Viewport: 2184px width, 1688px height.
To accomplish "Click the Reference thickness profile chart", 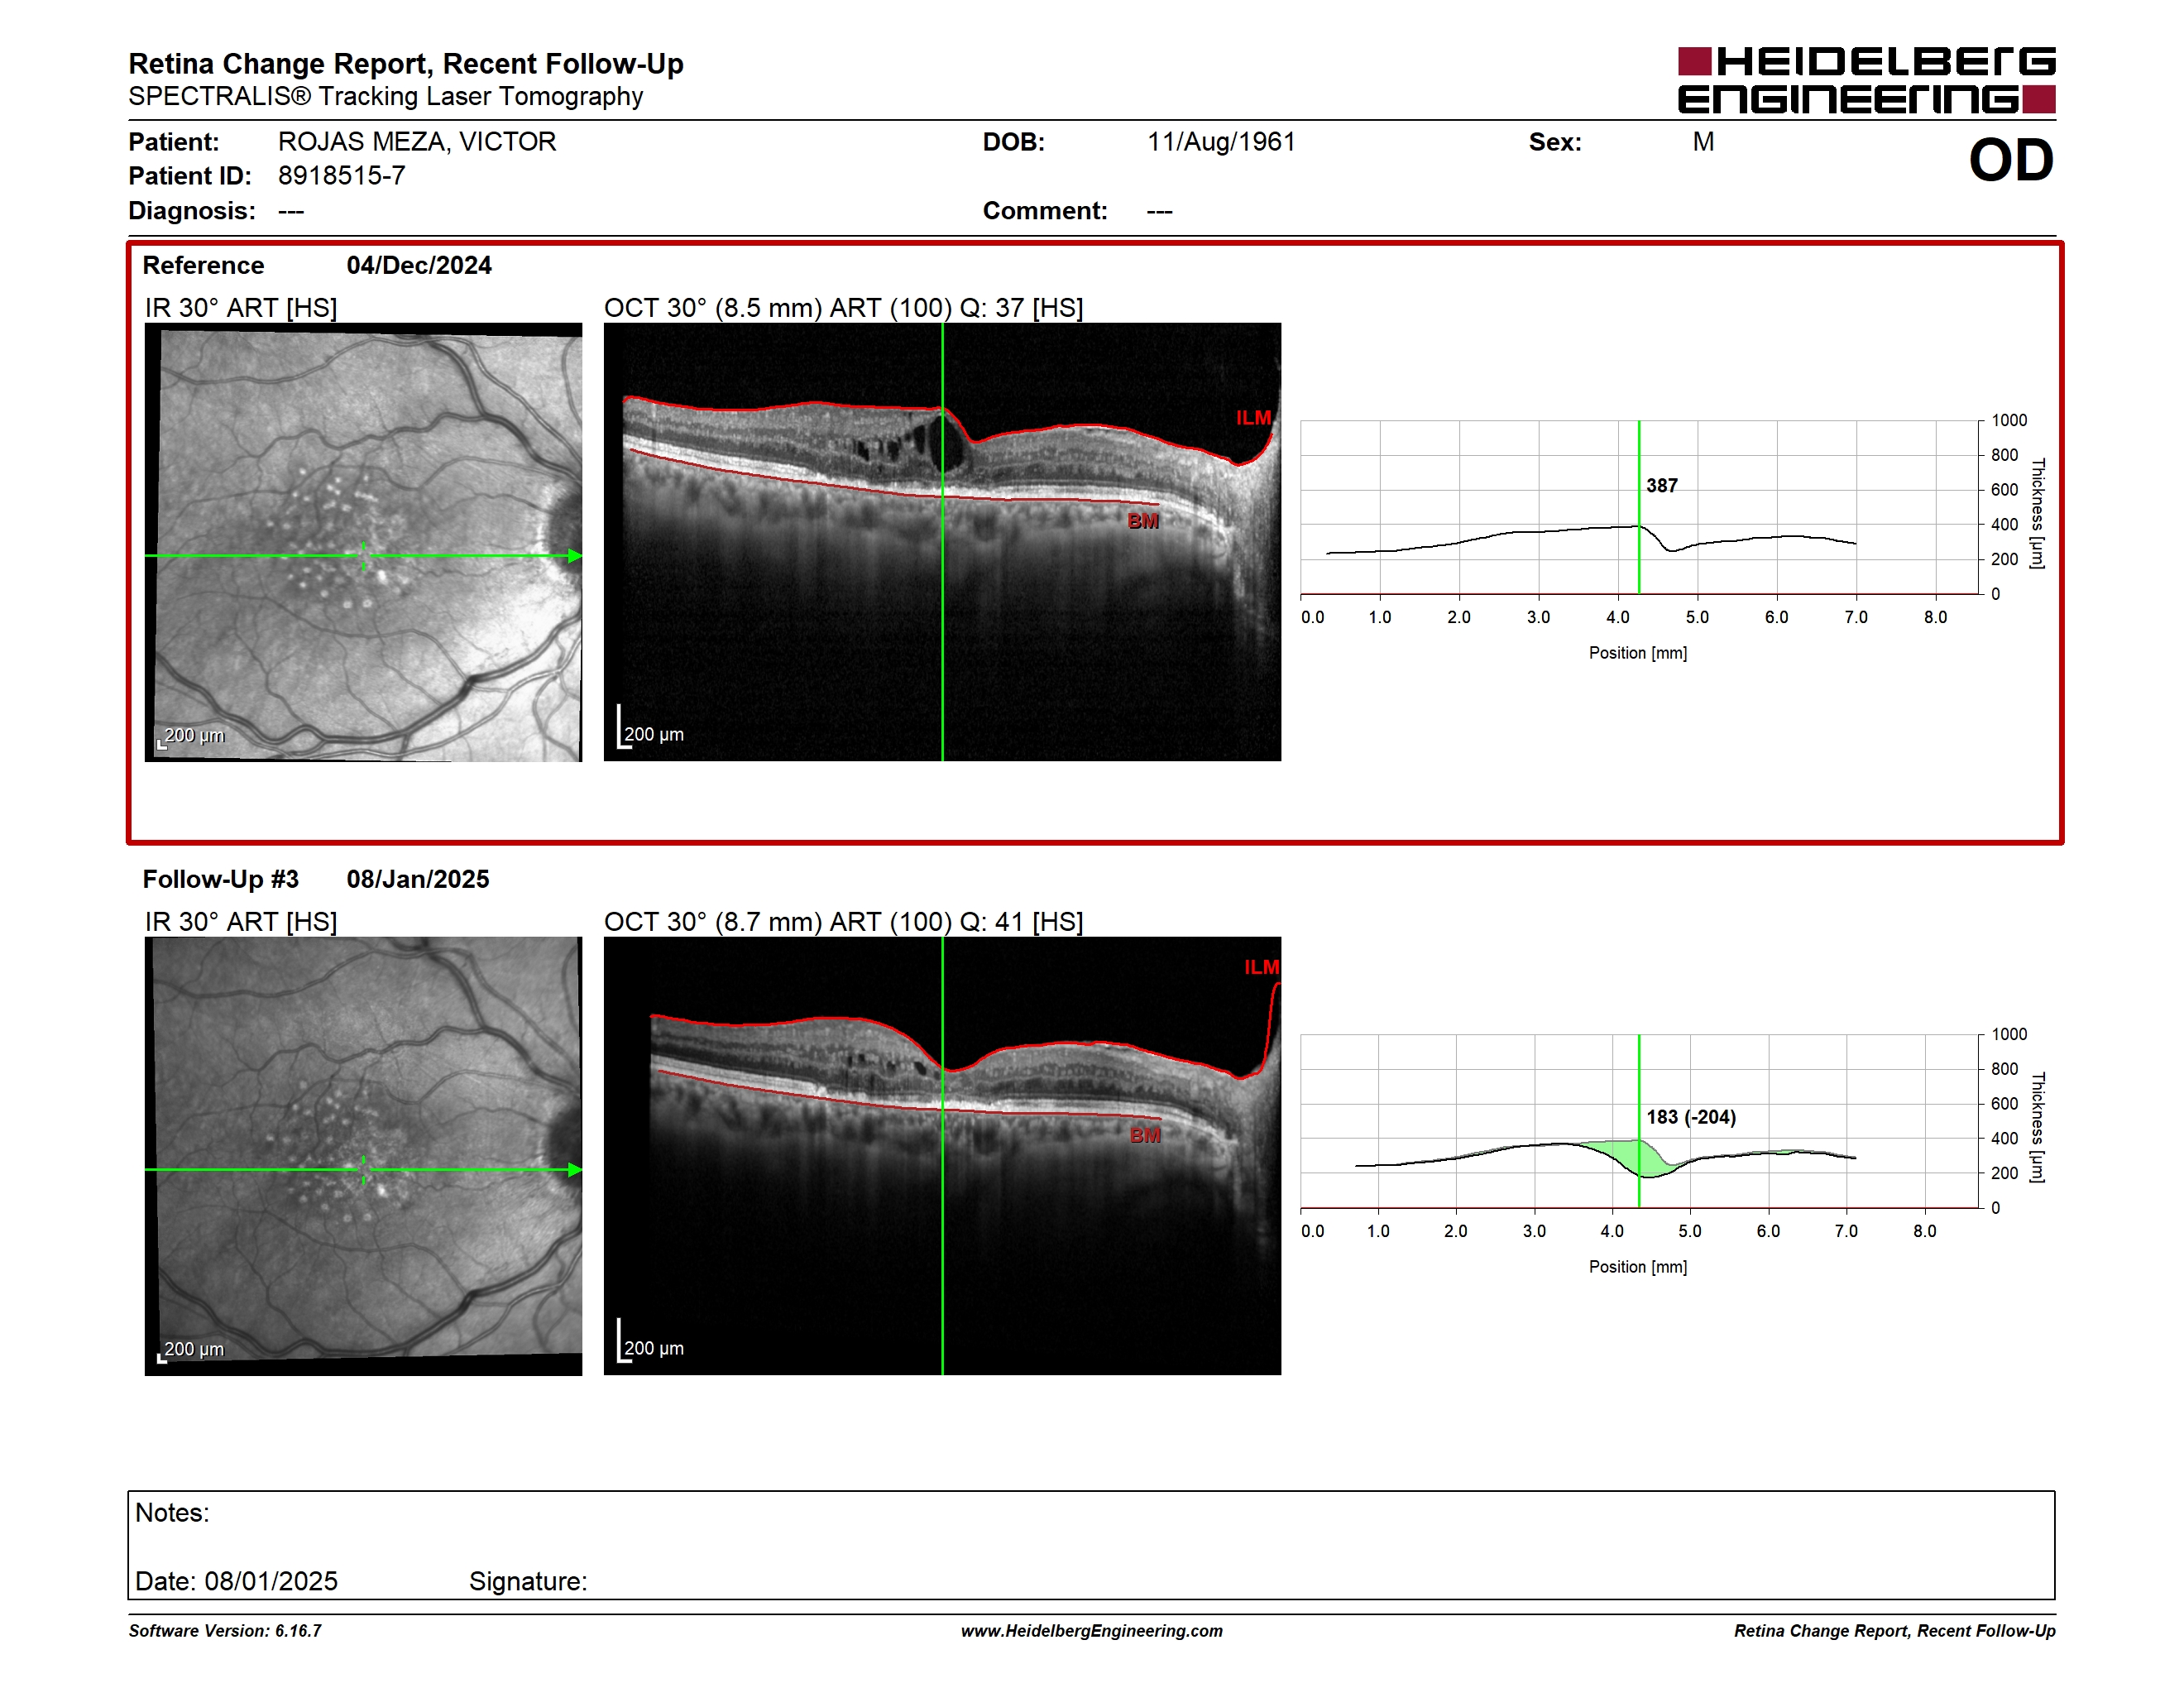I will (1640, 507).
